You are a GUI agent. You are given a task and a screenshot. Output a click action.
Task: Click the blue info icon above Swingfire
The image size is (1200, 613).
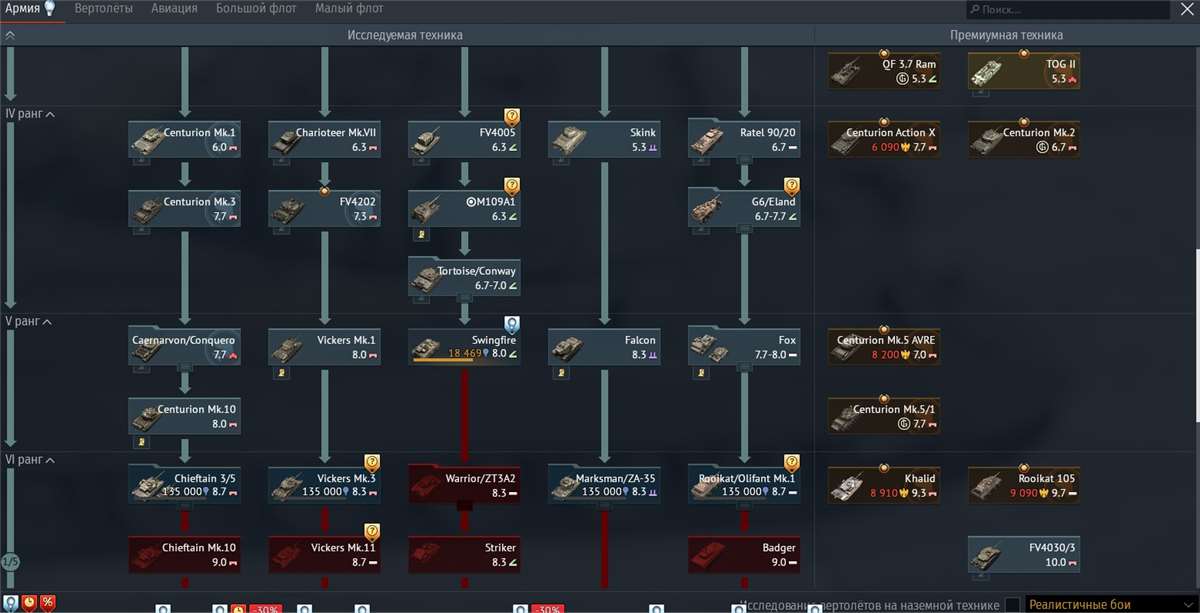click(x=511, y=323)
